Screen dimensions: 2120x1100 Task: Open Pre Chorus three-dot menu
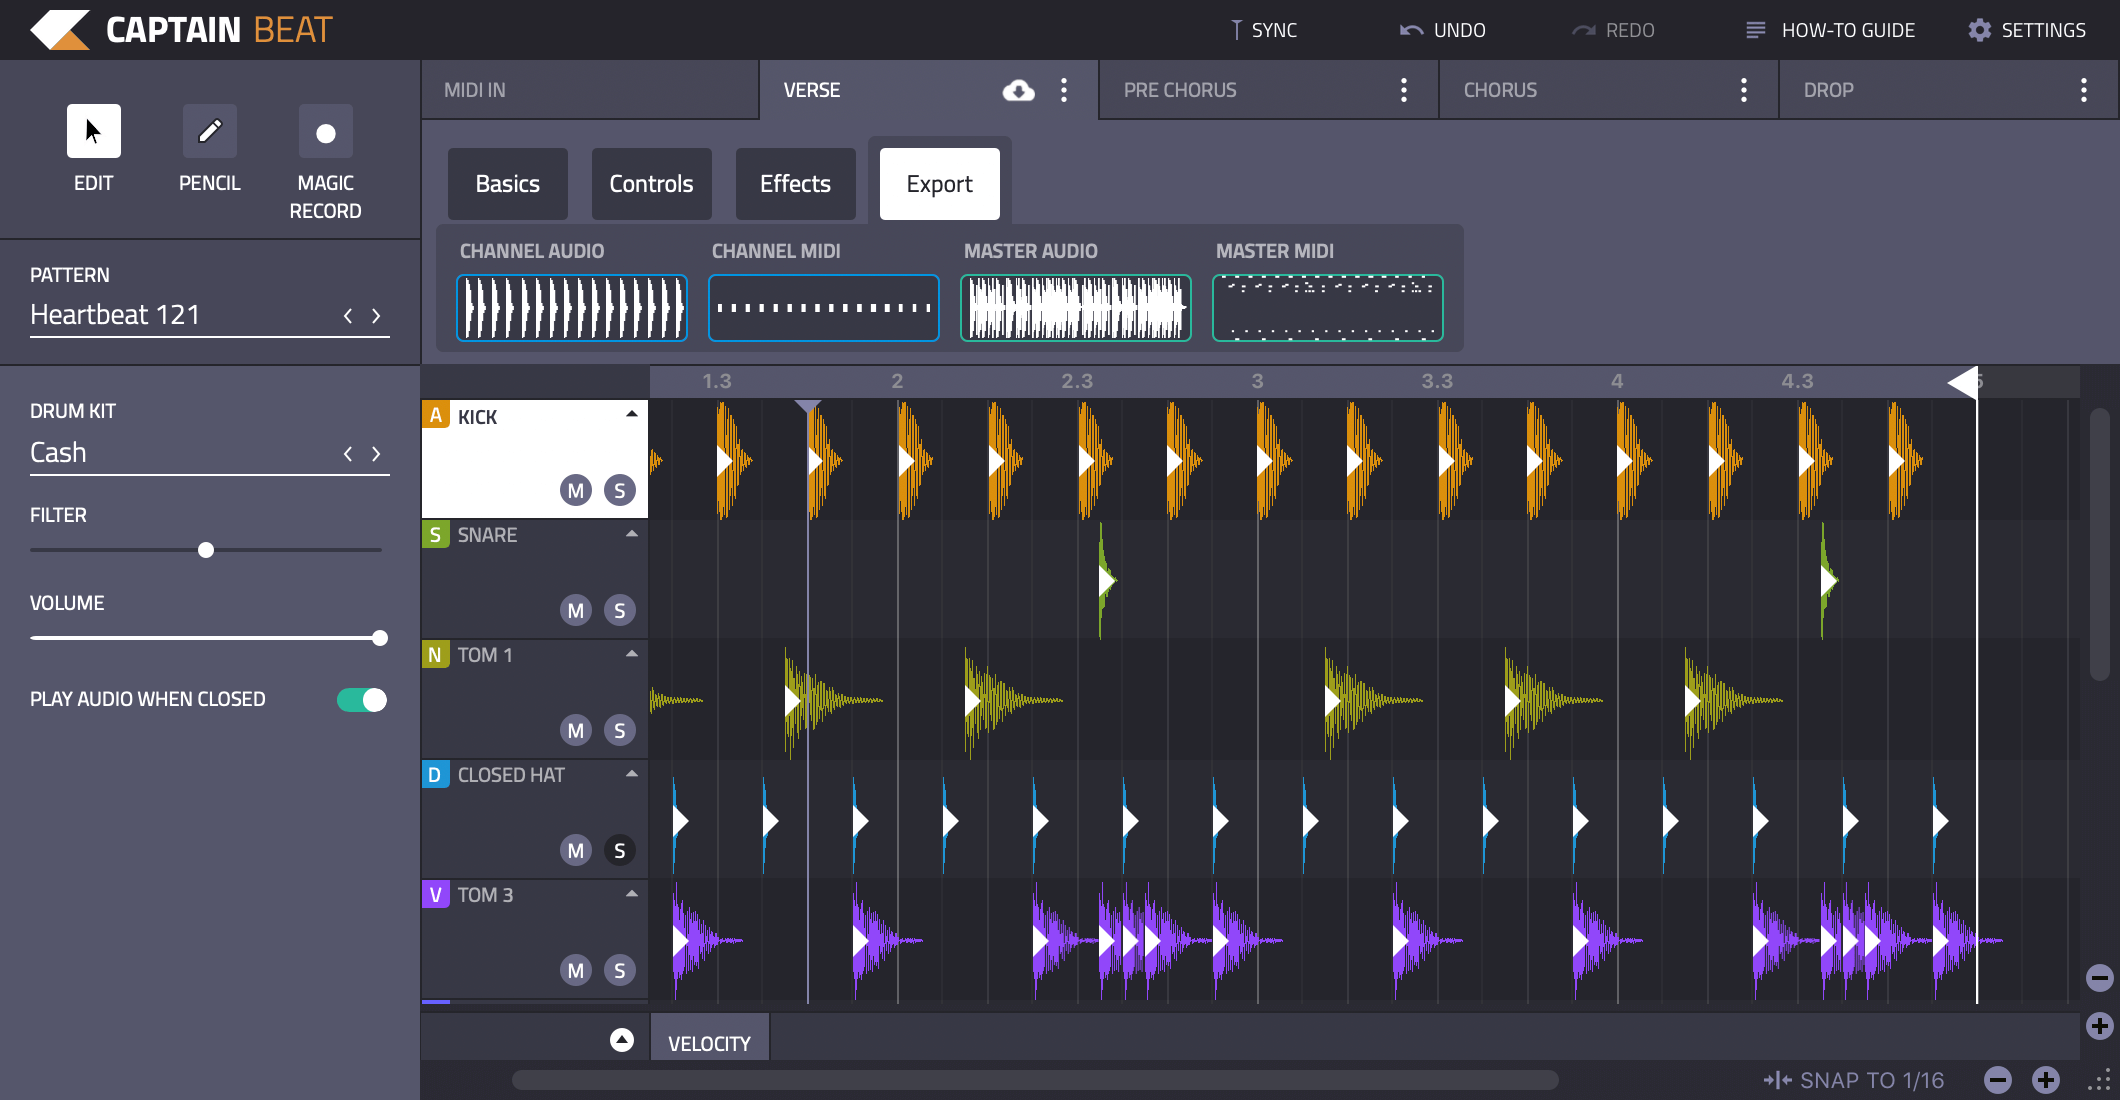(x=1404, y=90)
